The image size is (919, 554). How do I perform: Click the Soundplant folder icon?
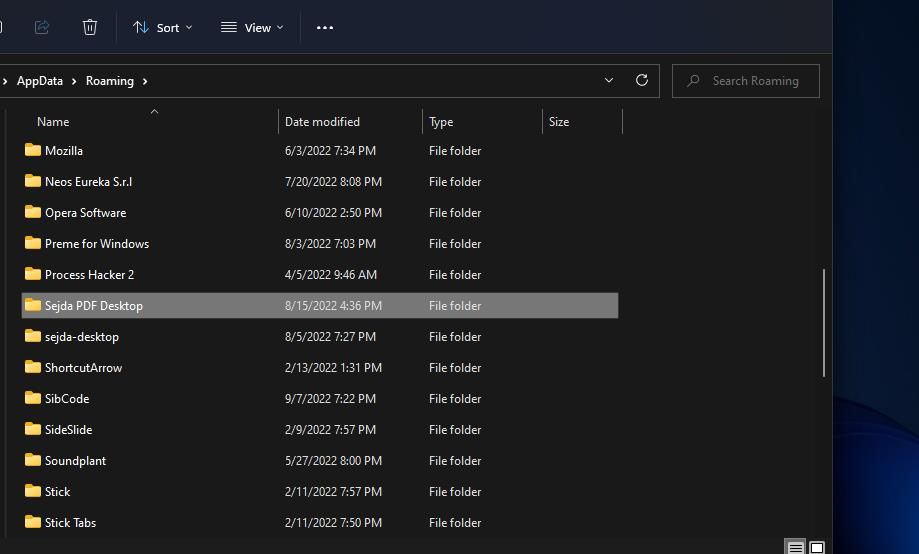pos(33,460)
